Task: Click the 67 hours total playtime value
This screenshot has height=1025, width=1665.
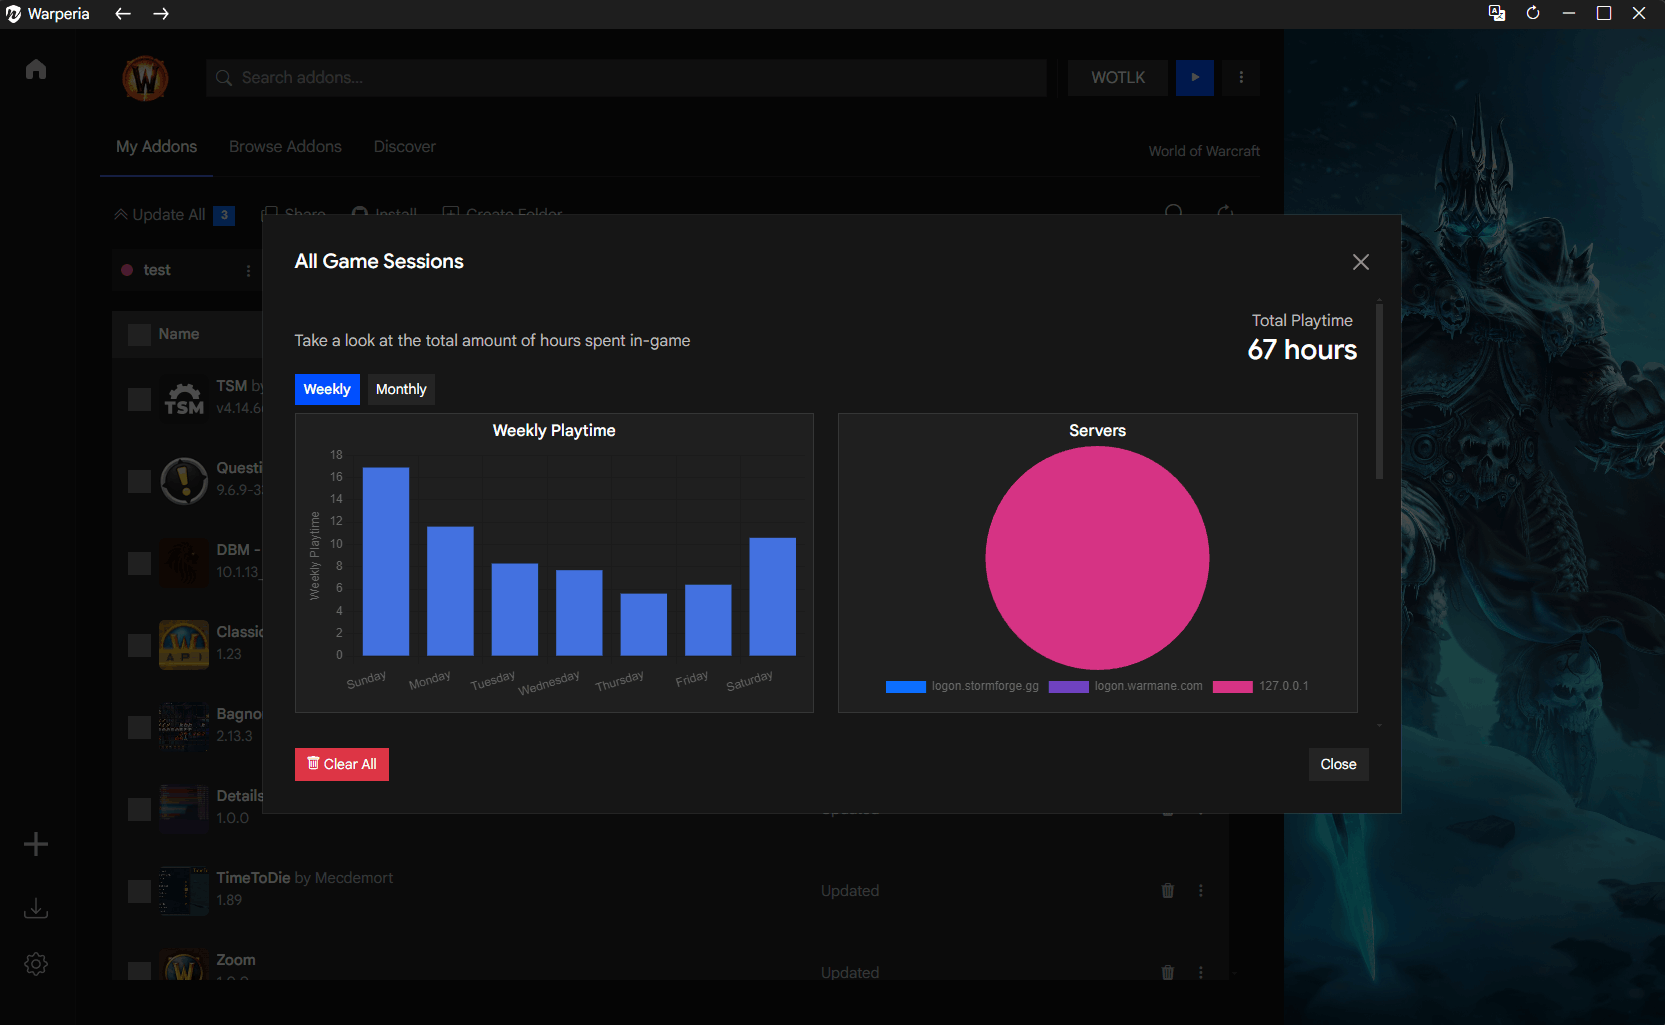Action: (x=1302, y=350)
